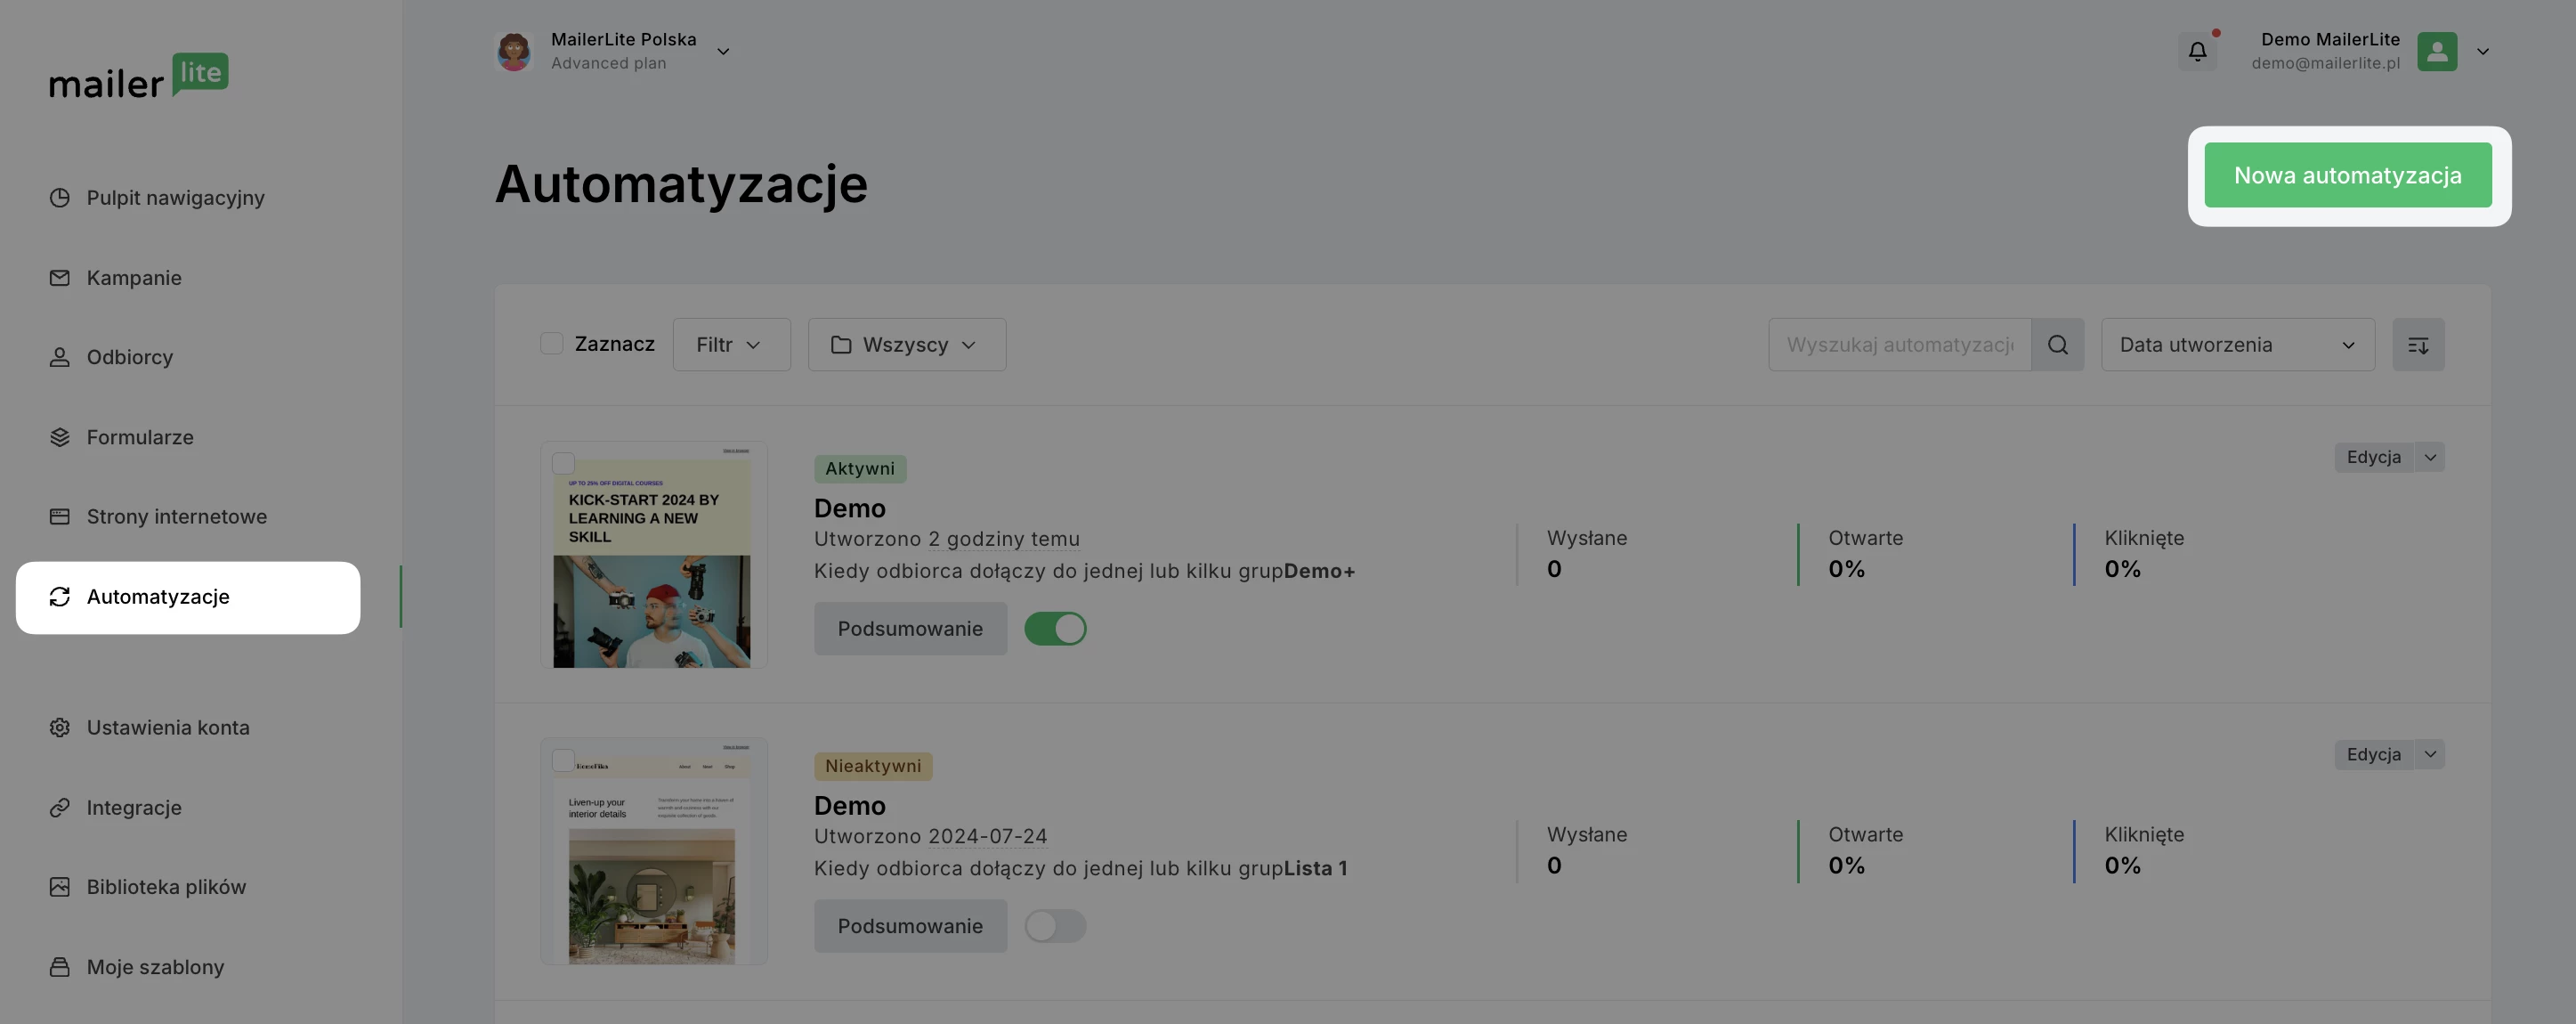The width and height of the screenshot is (2576, 1024).
Task: Open the Data utworzenia sort dropdown
Action: tap(2237, 345)
